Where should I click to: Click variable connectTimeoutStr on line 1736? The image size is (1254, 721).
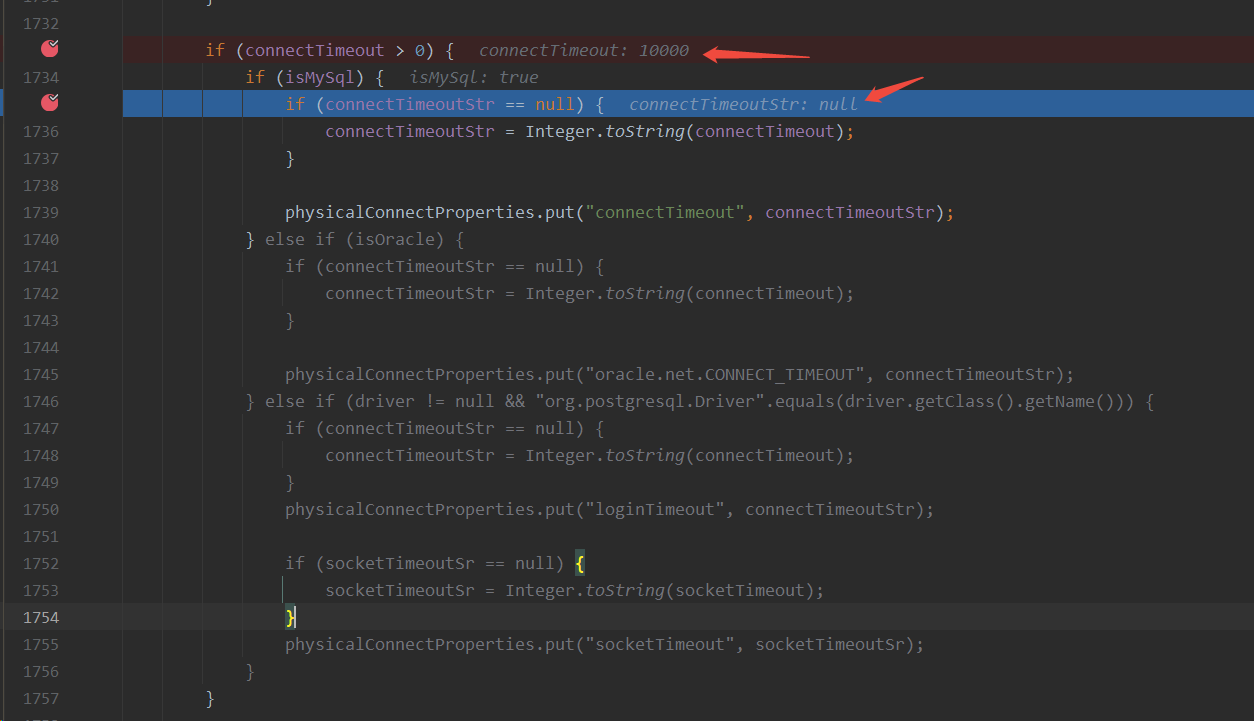tap(409, 131)
